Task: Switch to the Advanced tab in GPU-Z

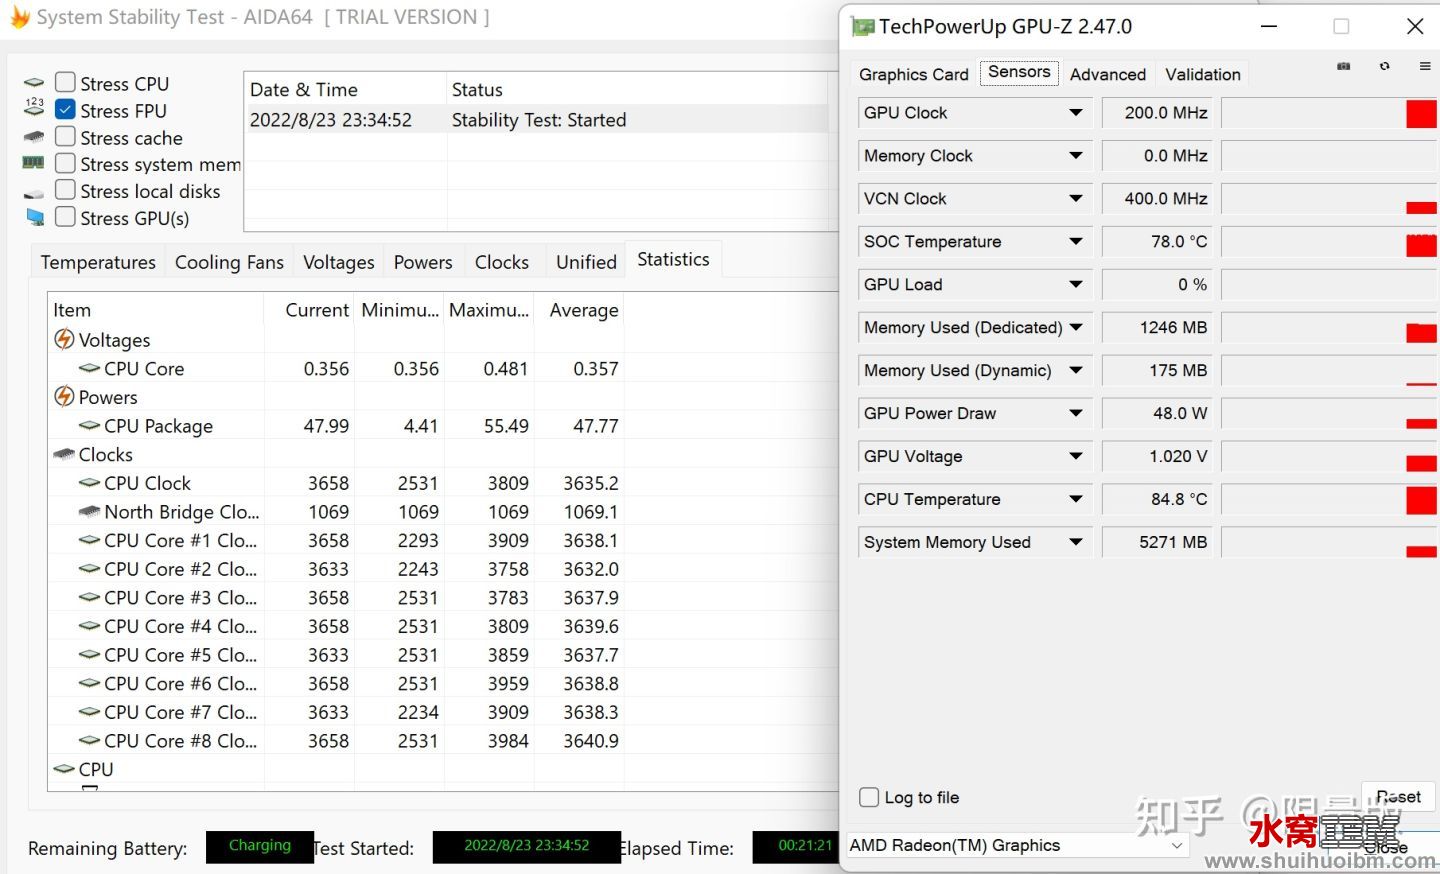Action: point(1108,74)
